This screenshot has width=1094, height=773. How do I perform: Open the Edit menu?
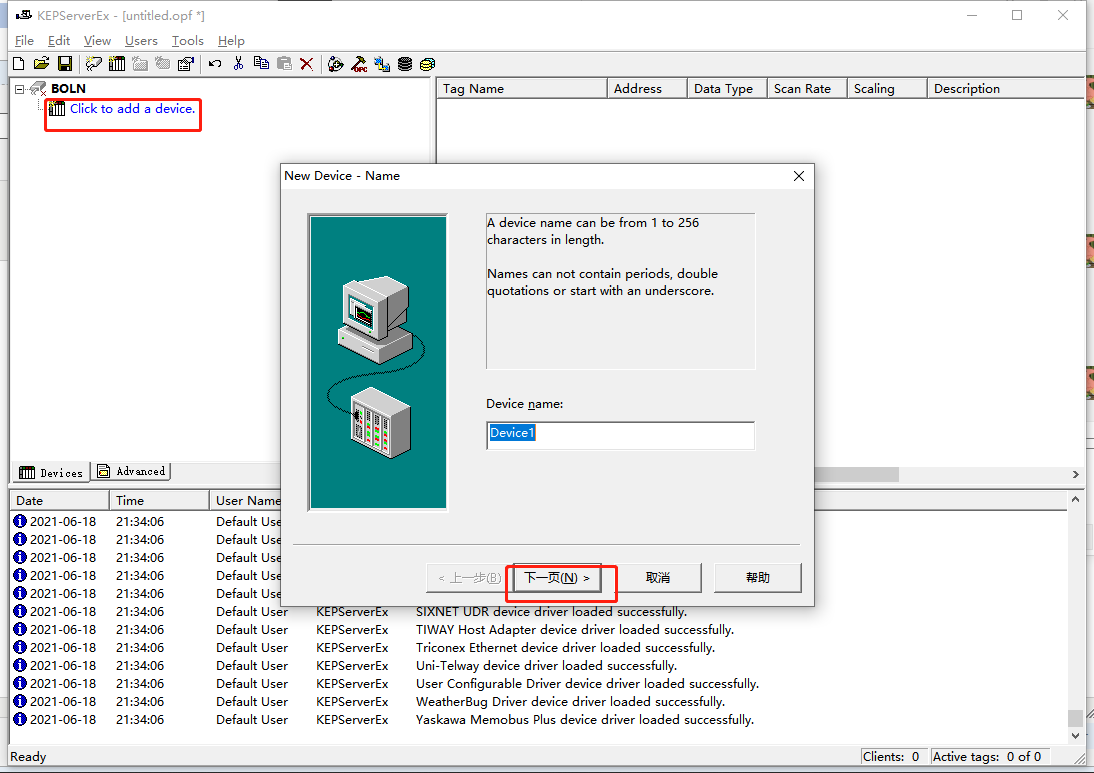pyautogui.click(x=59, y=40)
